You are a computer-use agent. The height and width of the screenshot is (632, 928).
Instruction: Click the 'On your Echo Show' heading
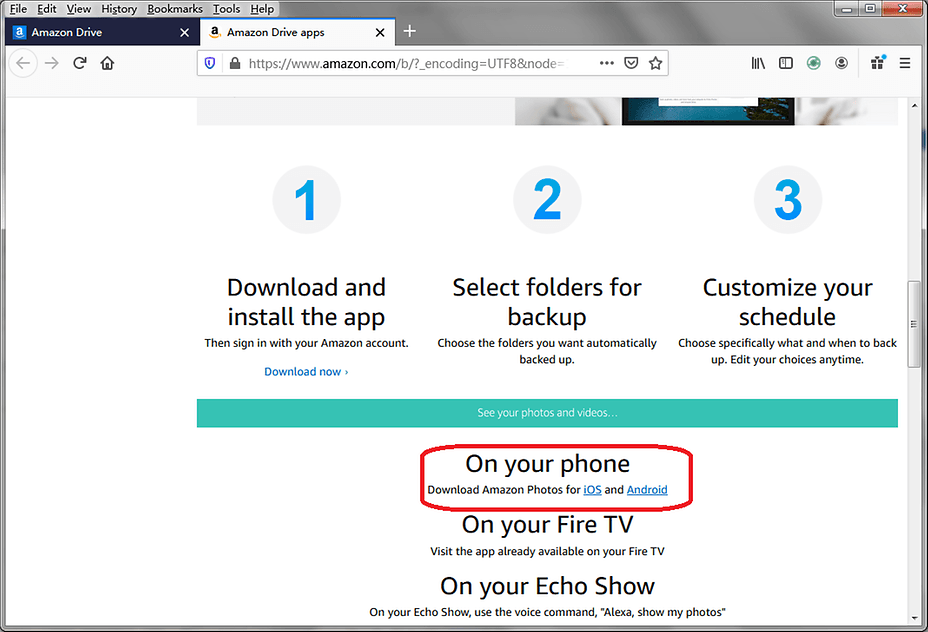pos(547,586)
